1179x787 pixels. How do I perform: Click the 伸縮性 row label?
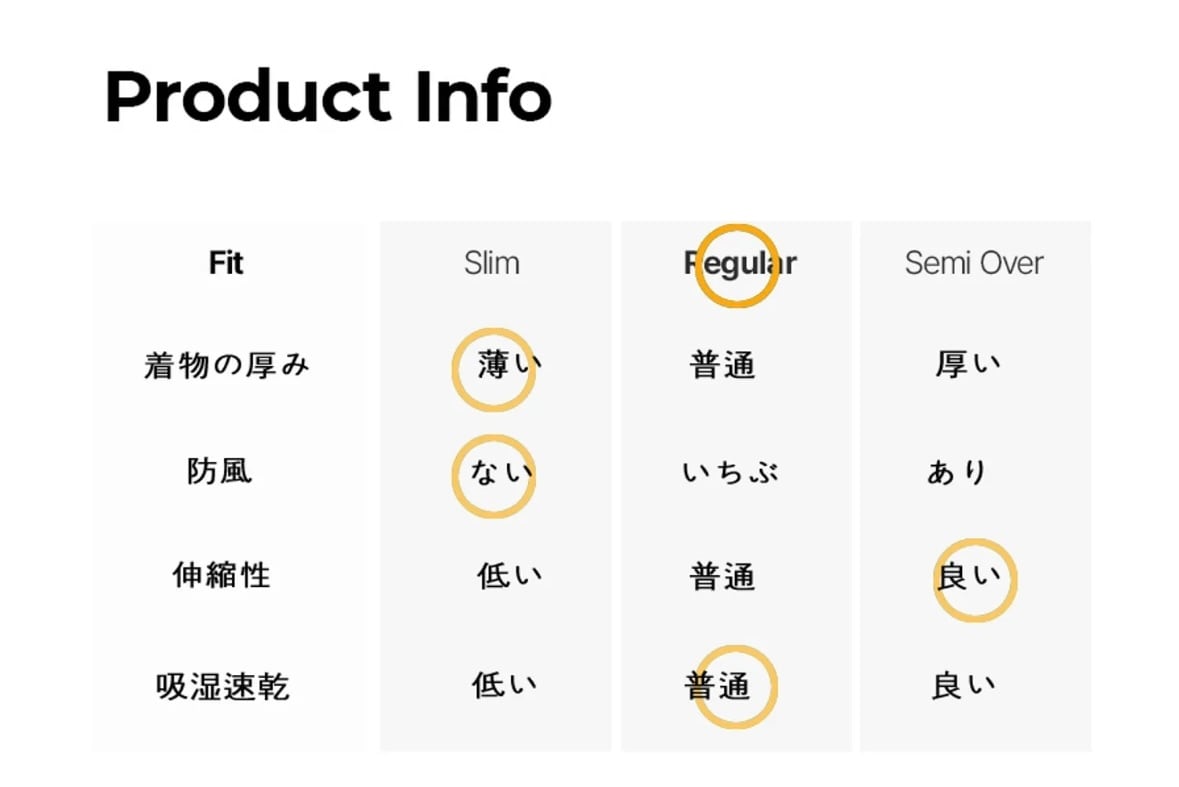click(x=222, y=576)
